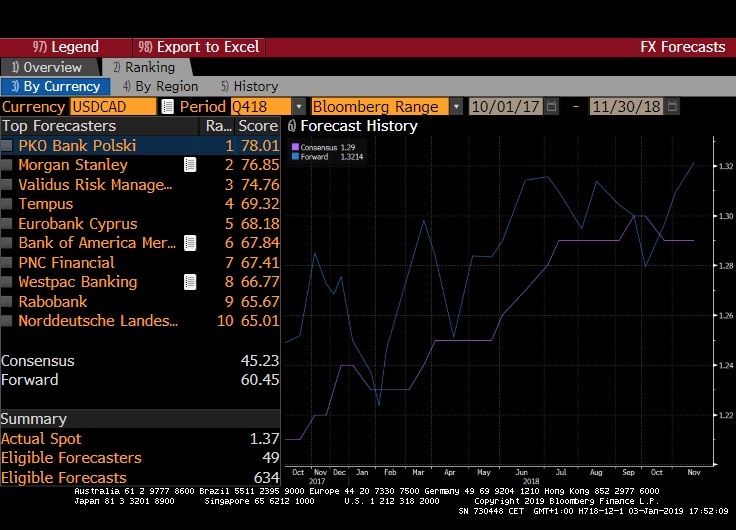Click purple Consensus legend swatch
The image size is (736, 530).
click(x=295, y=147)
